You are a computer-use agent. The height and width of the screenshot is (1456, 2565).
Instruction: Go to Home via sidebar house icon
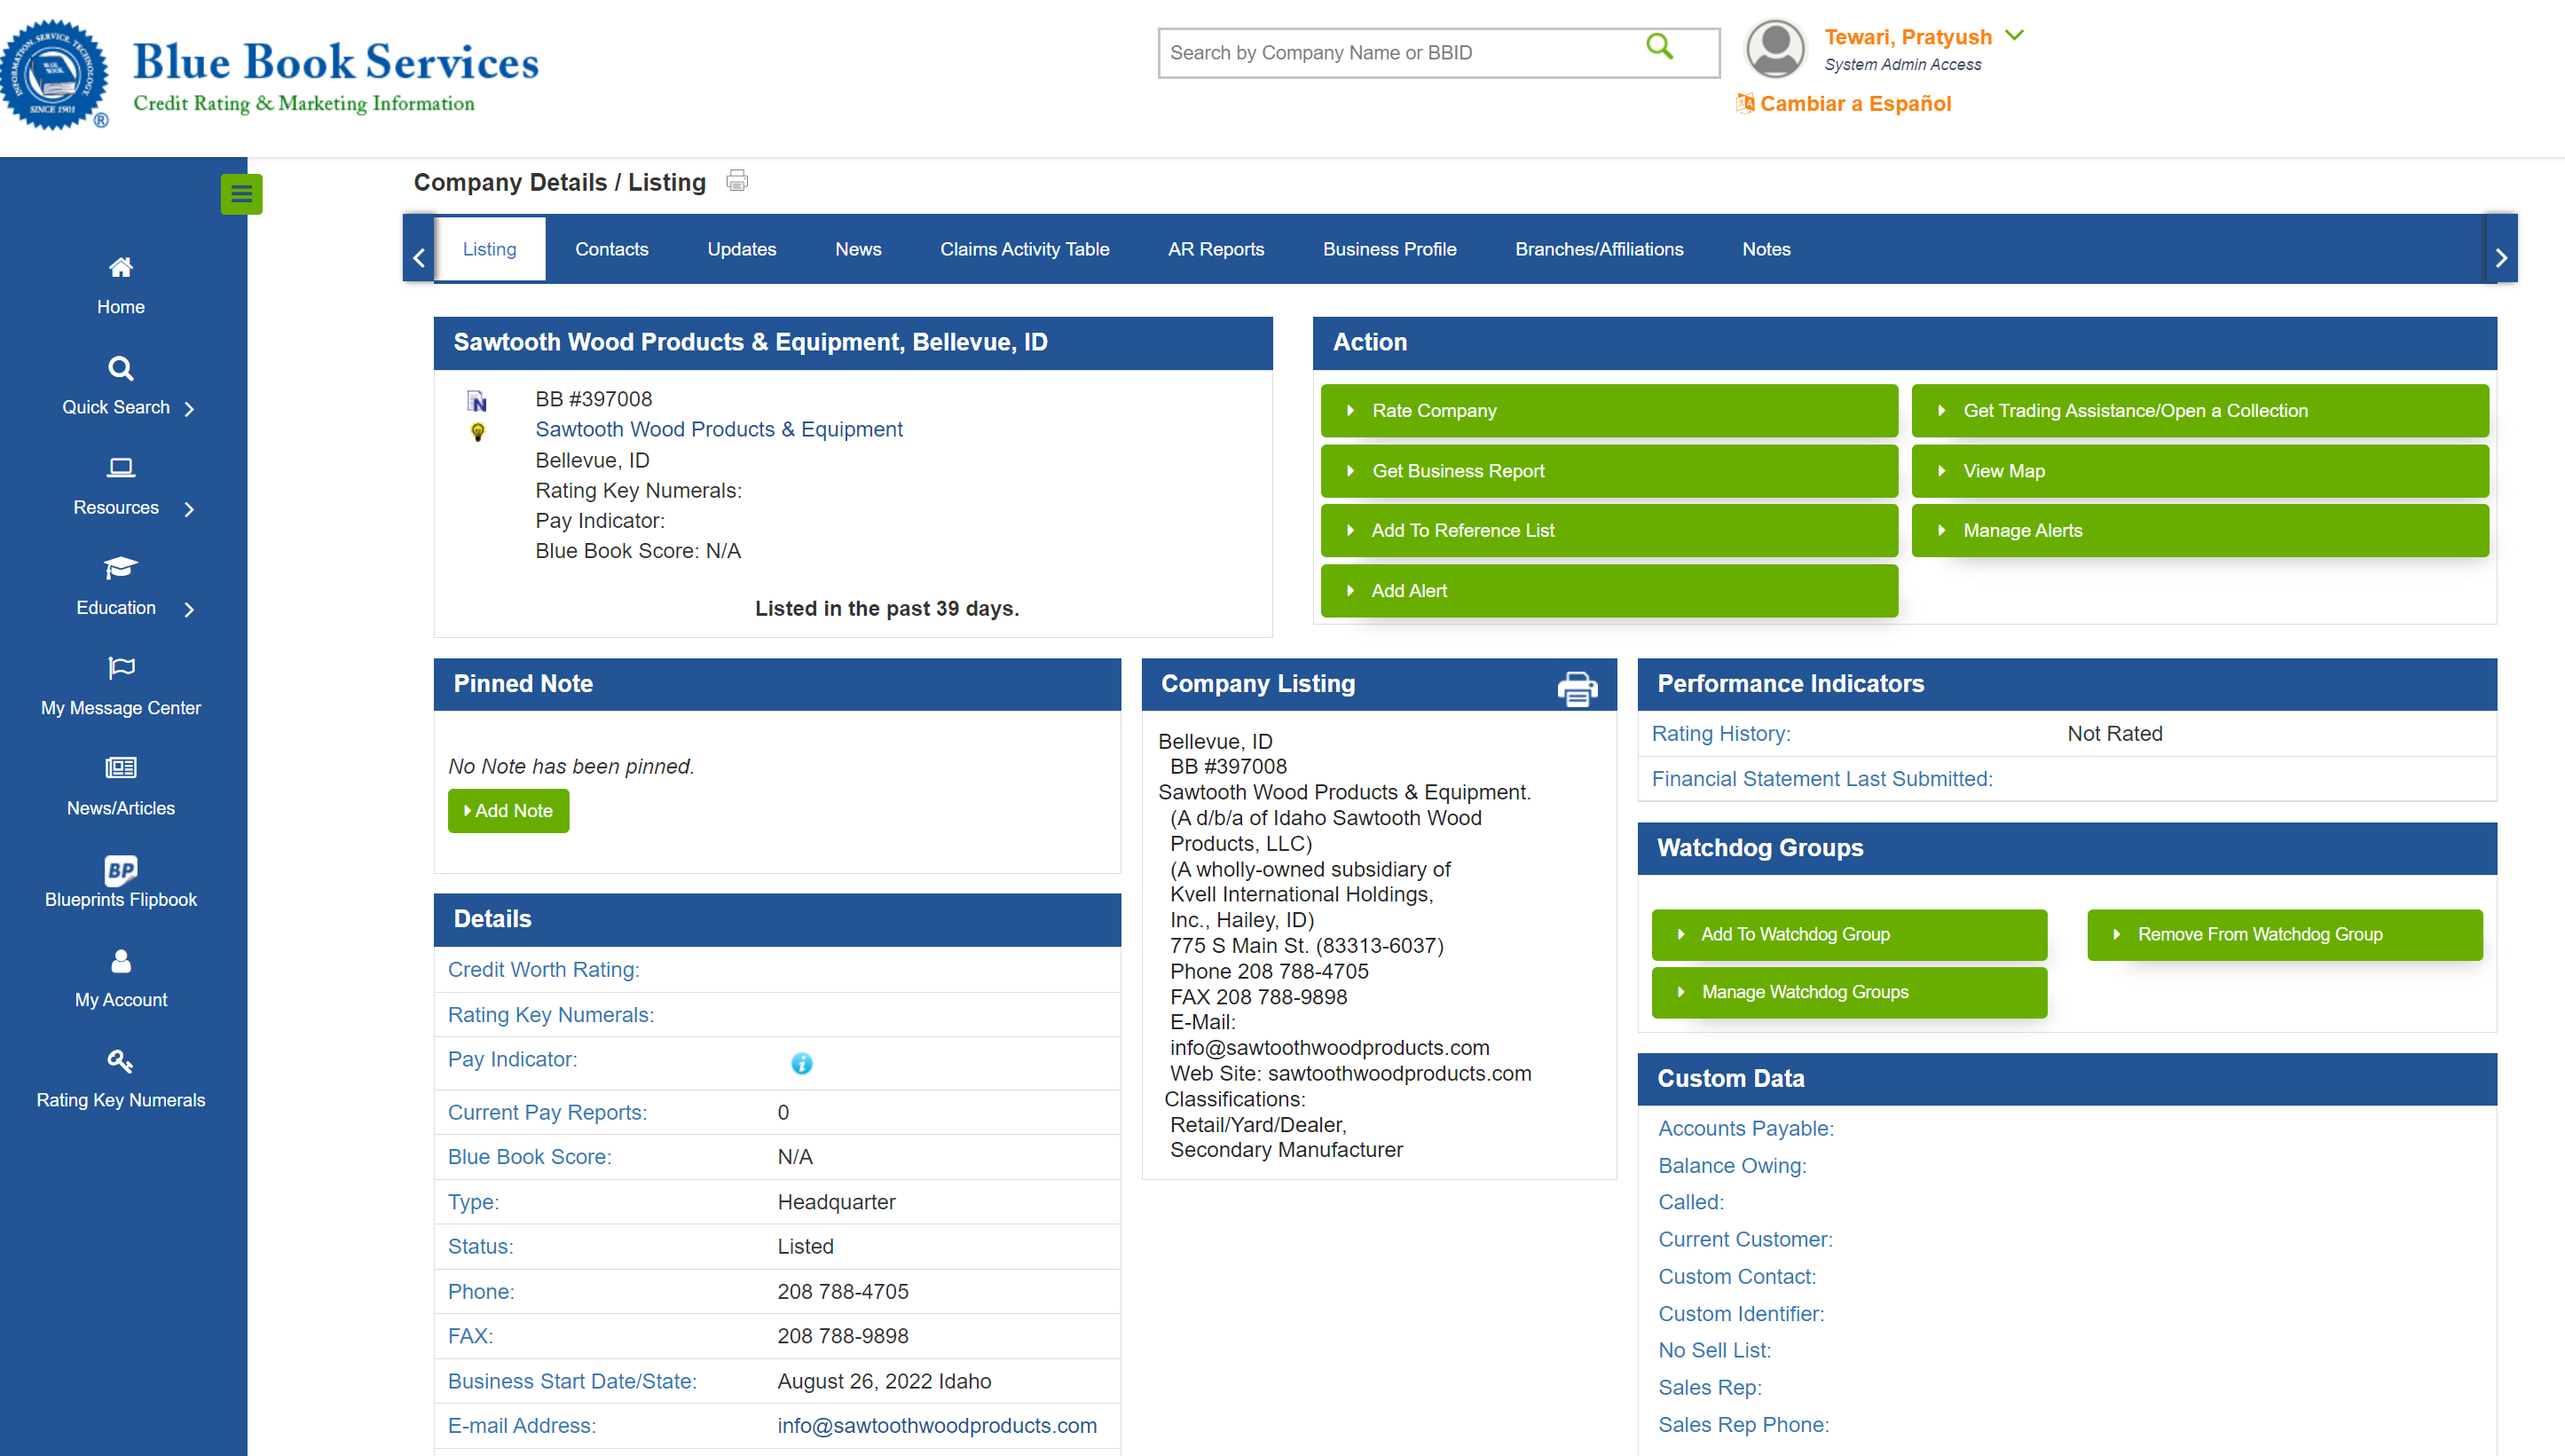pos(121,267)
